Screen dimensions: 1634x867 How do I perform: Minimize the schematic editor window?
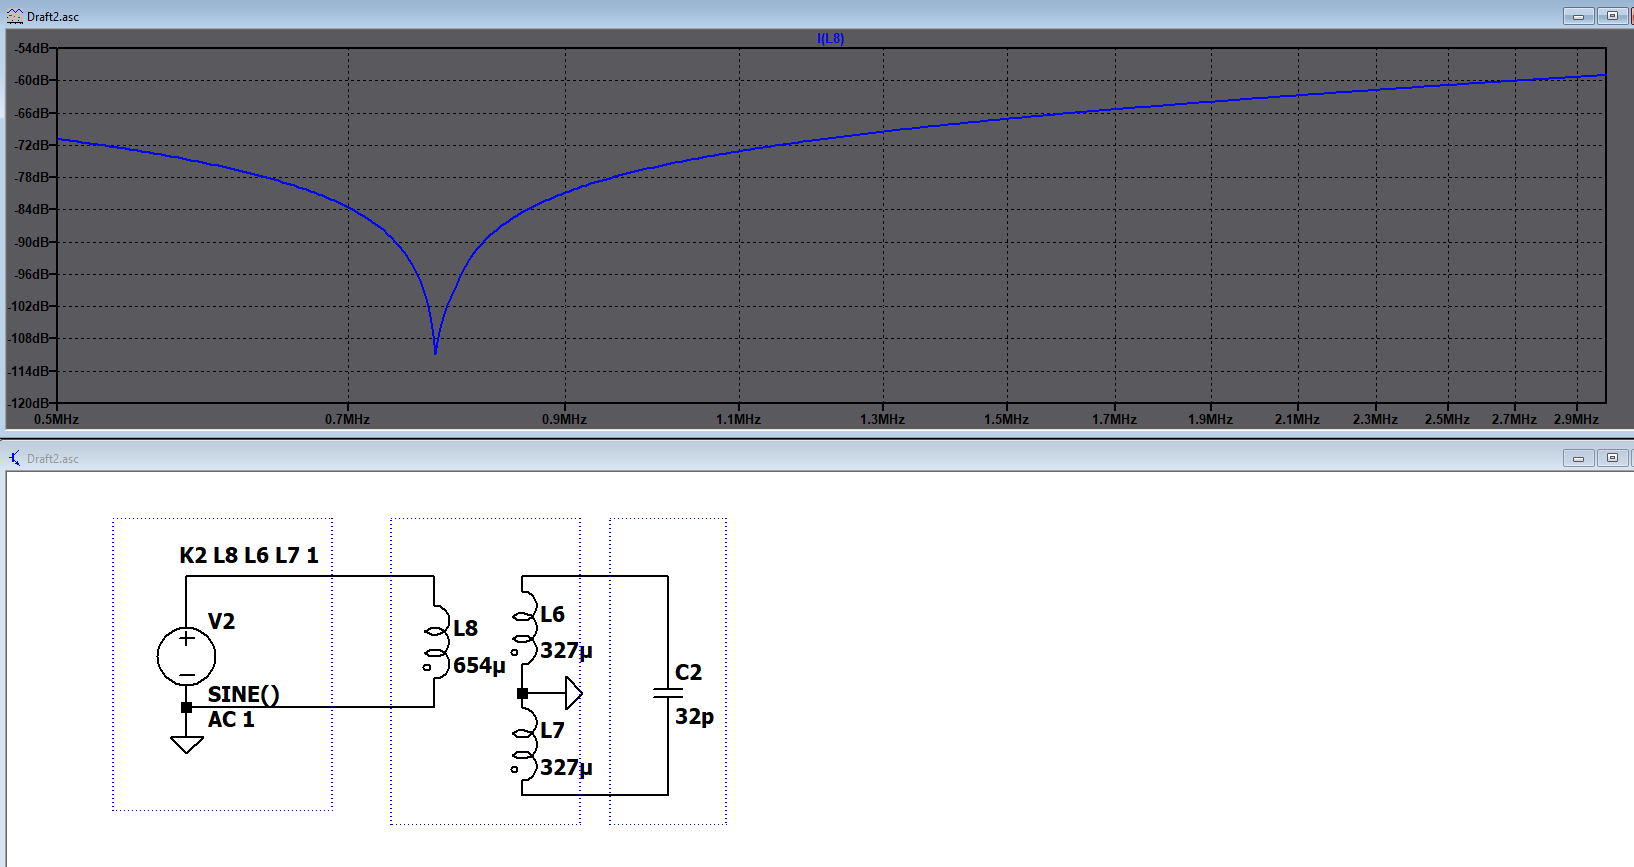[1578, 458]
